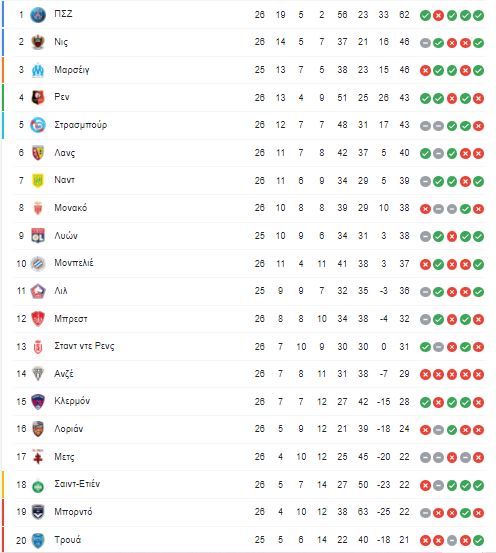Open the Σταντ ντε Ρενς link
496x553 pixels.
tap(84, 346)
